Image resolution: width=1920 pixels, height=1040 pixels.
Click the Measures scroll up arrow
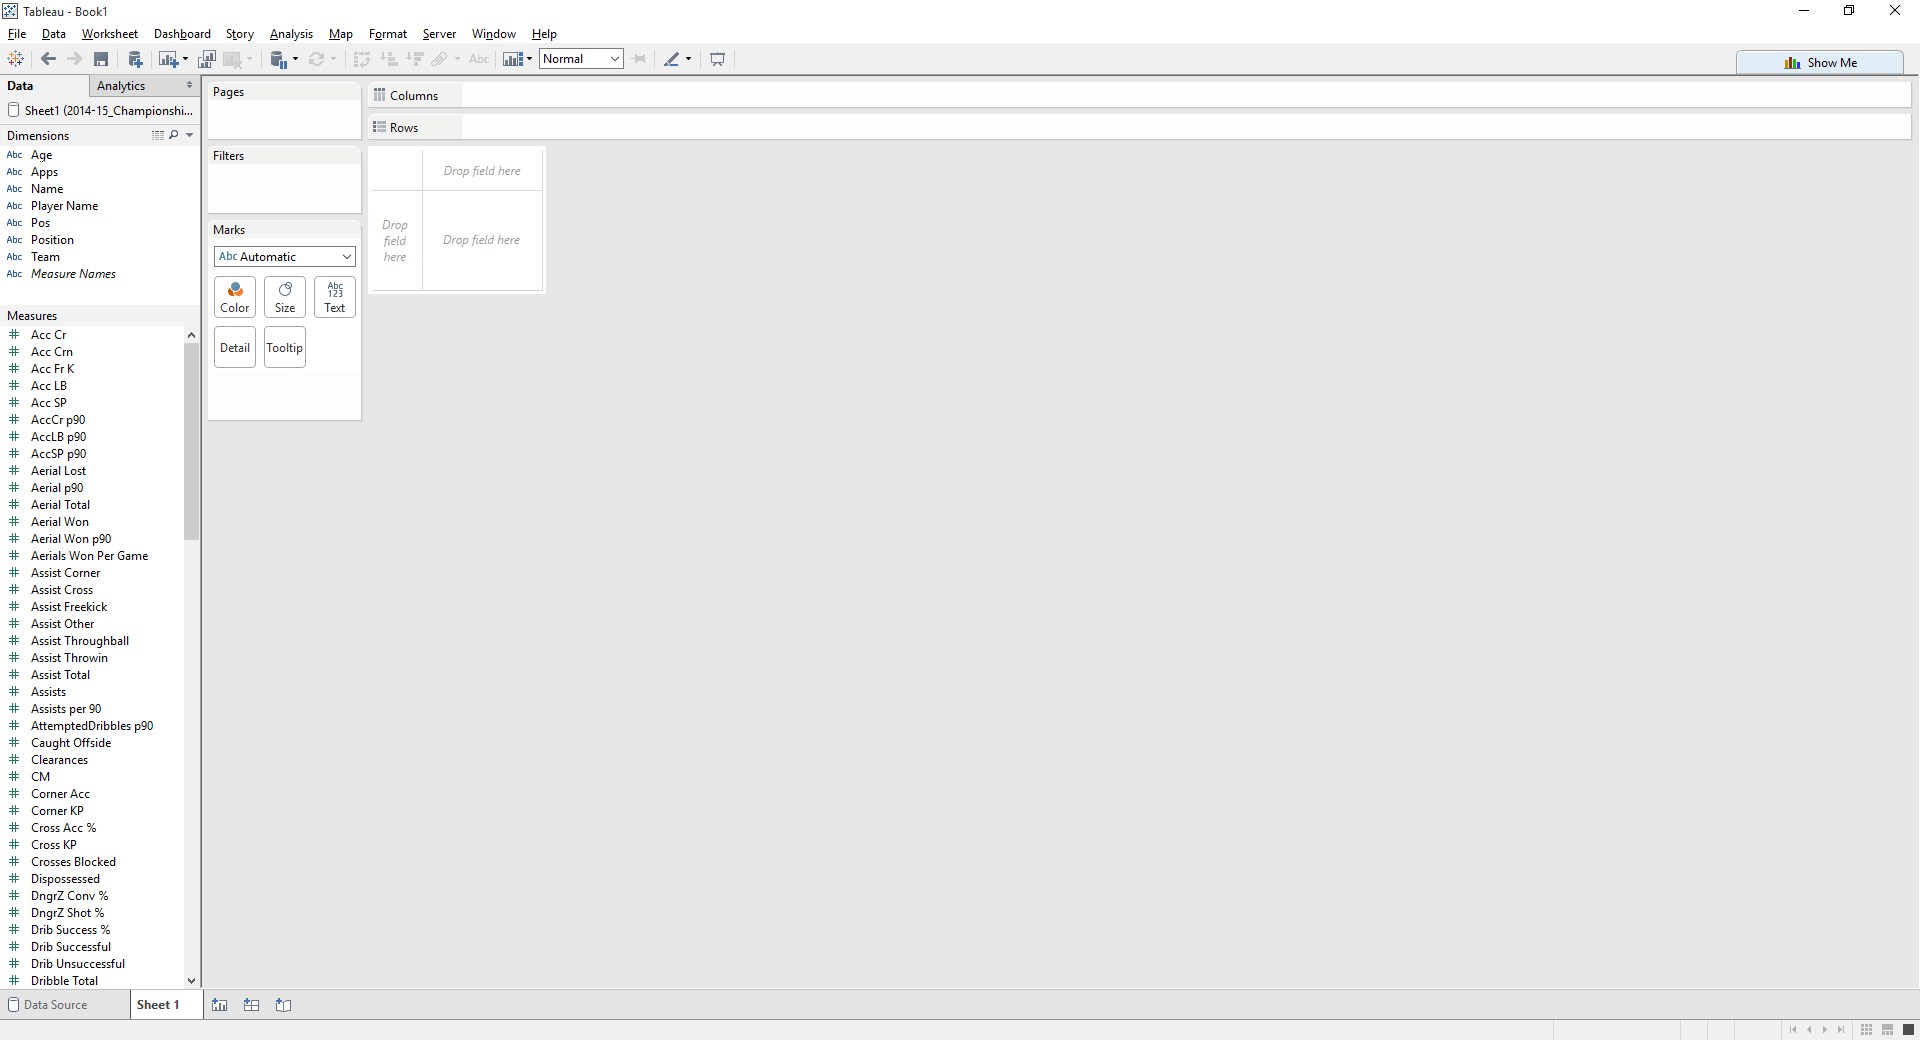pos(191,335)
